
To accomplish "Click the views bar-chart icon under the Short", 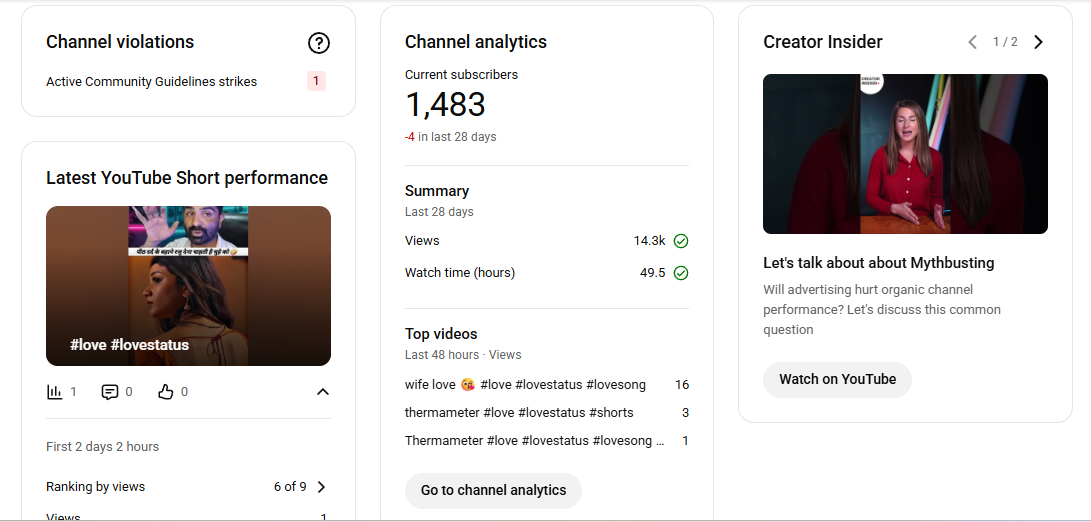I will pos(54,392).
